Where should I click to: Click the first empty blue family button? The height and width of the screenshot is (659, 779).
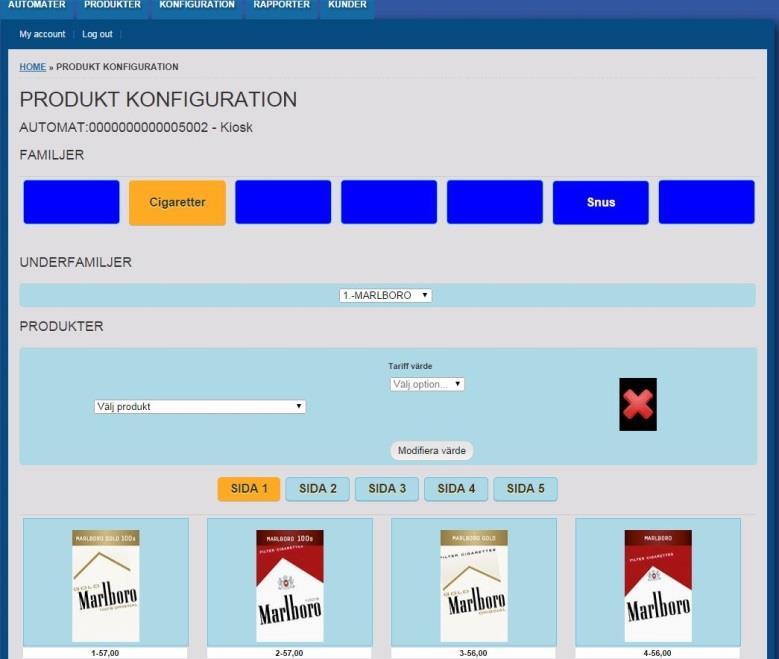click(72, 202)
